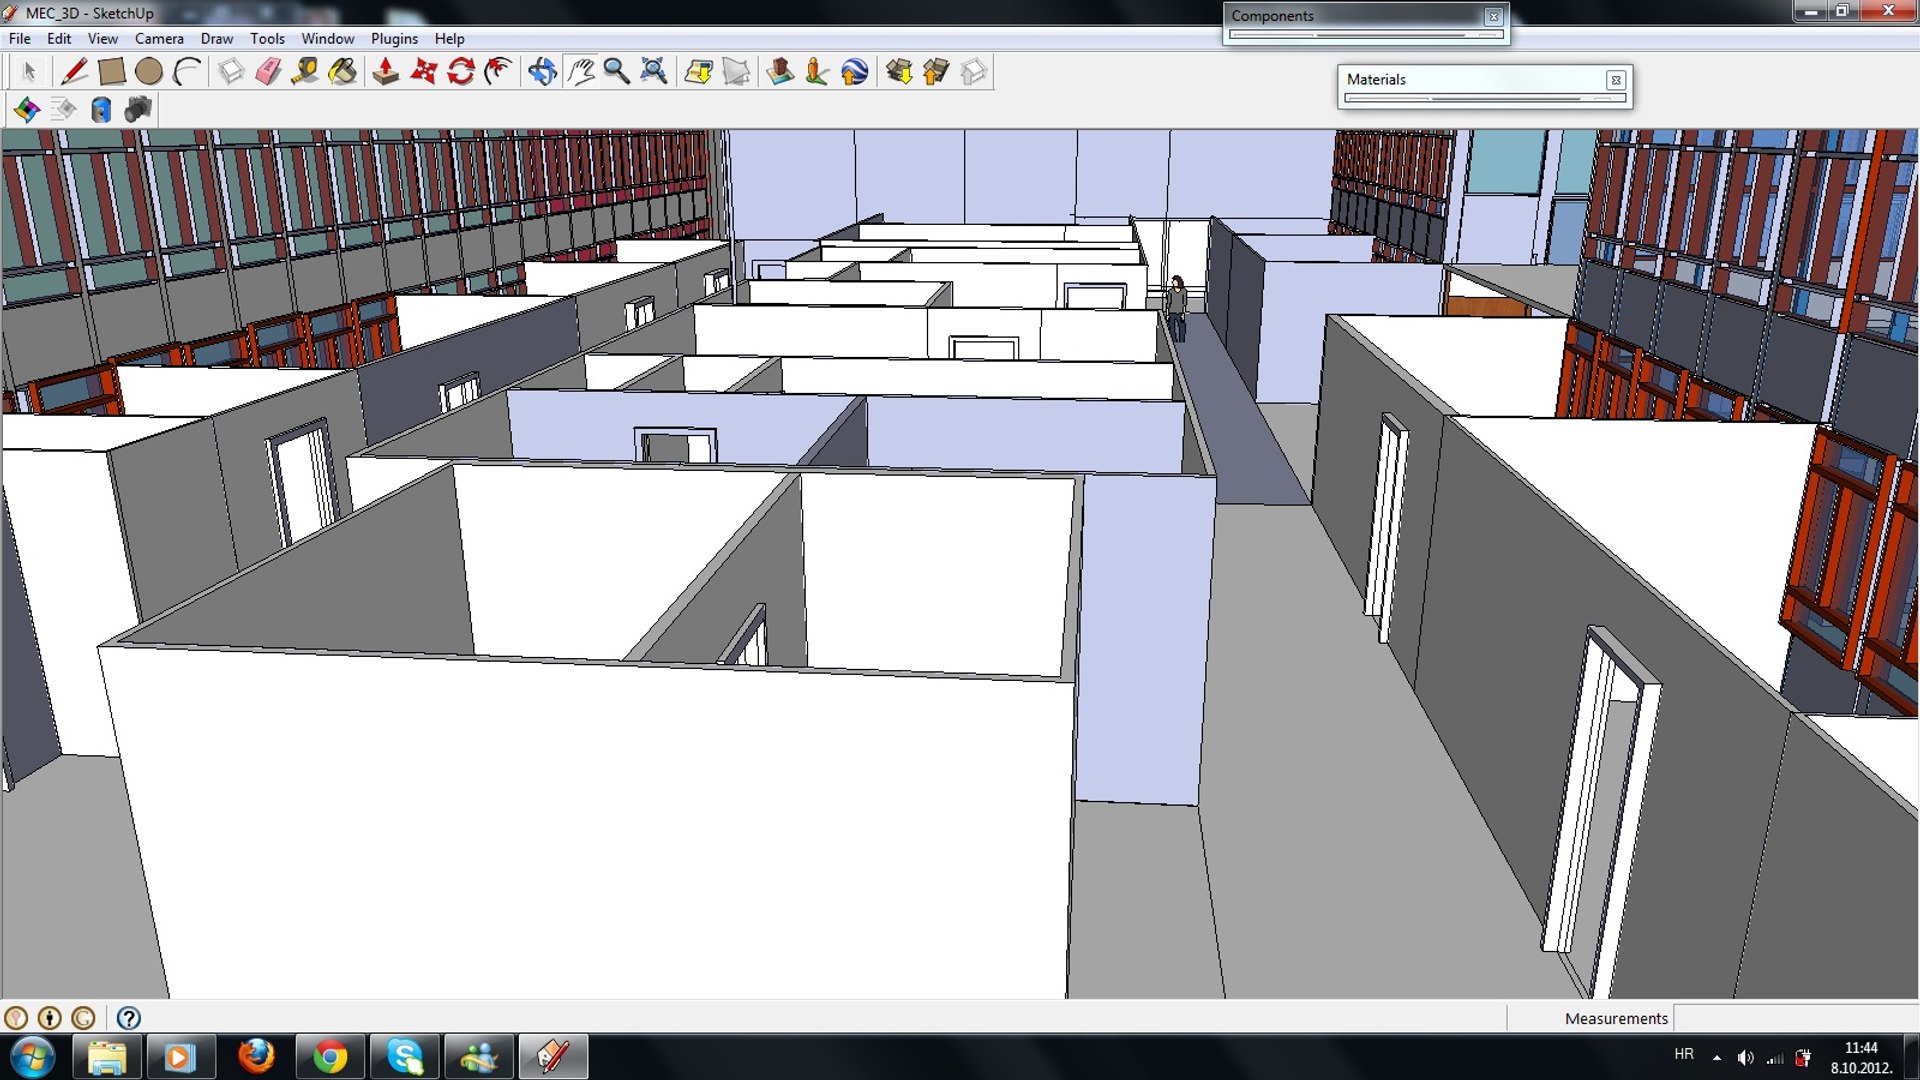
Task: Click the blue cylinder plugin icon
Action: [x=101, y=109]
